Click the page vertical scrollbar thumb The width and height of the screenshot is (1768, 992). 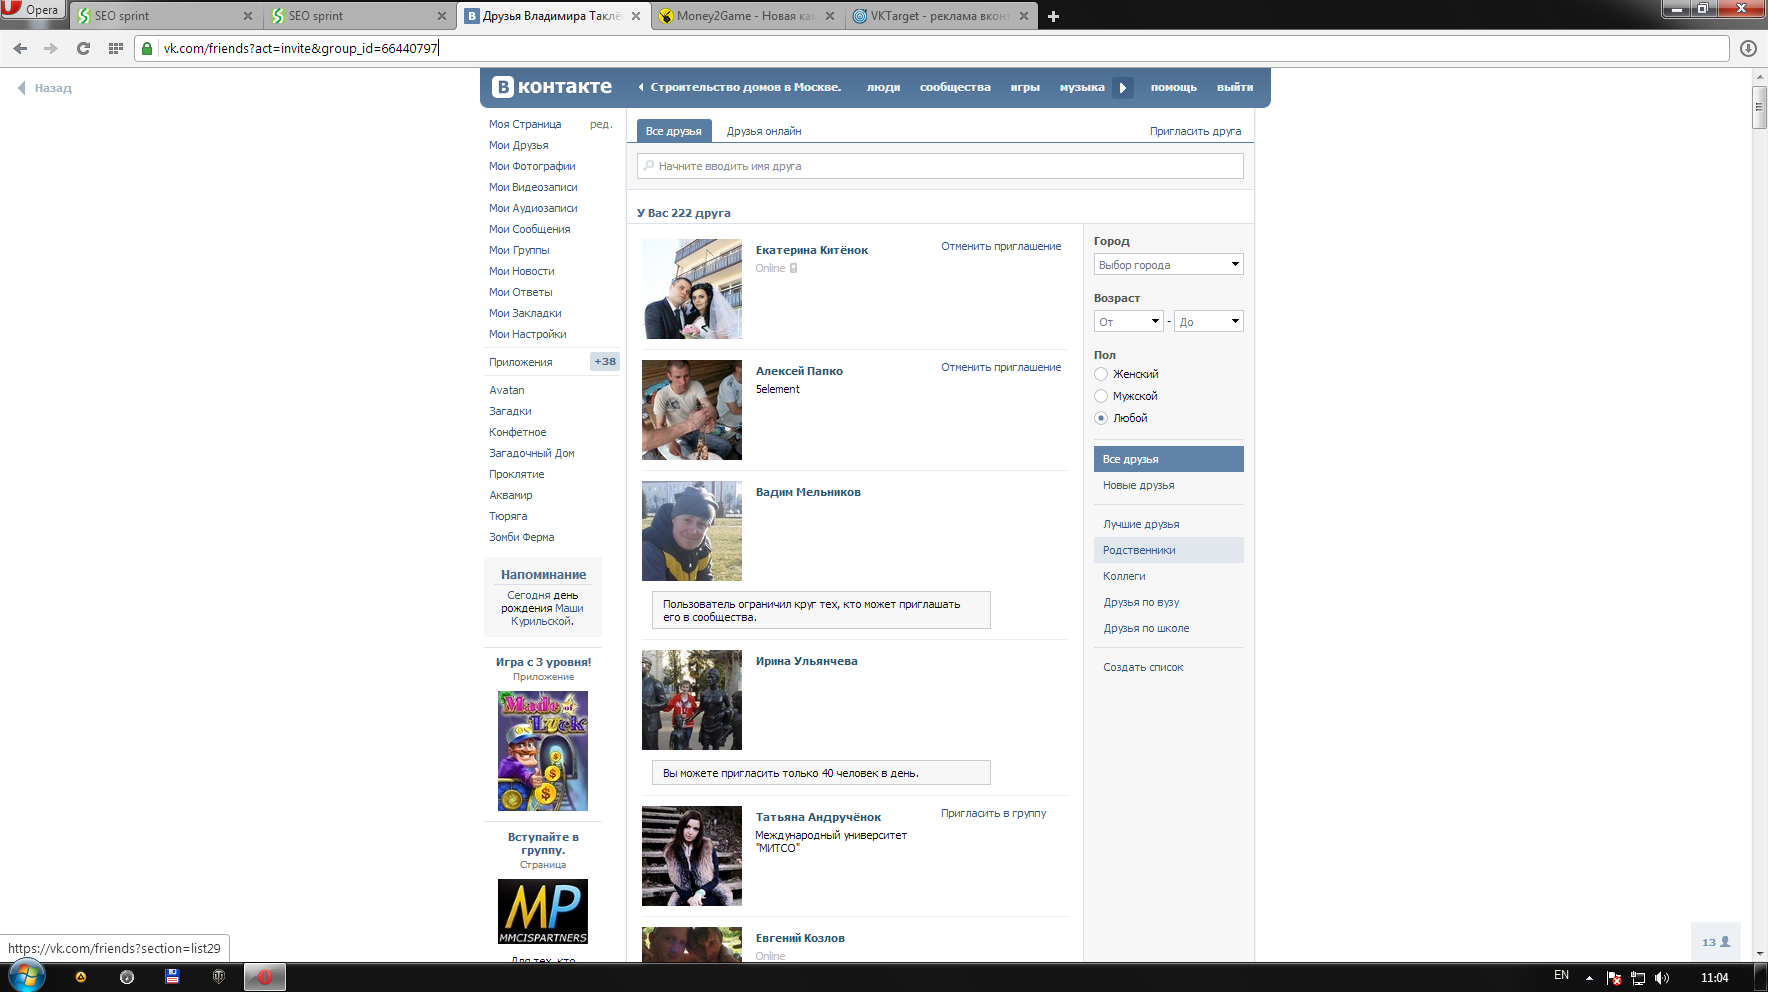(x=1760, y=108)
